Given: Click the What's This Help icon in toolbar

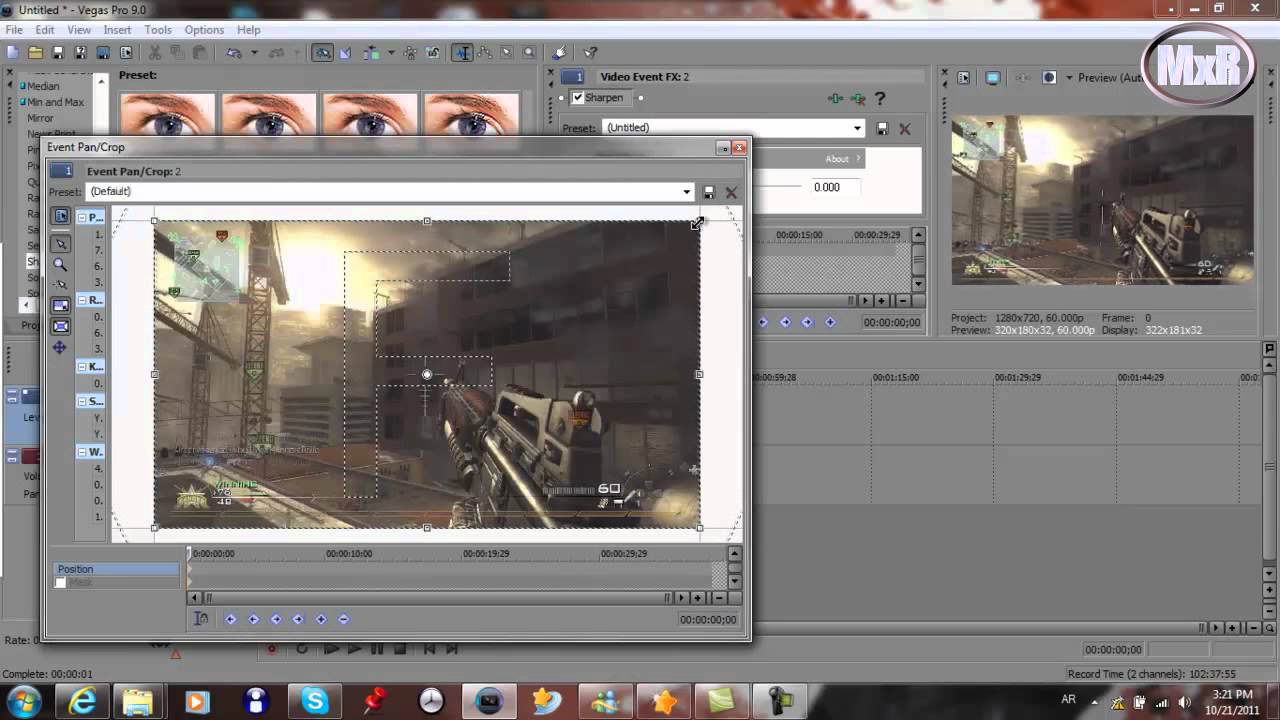Looking at the screenshot, I should point(590,53).
